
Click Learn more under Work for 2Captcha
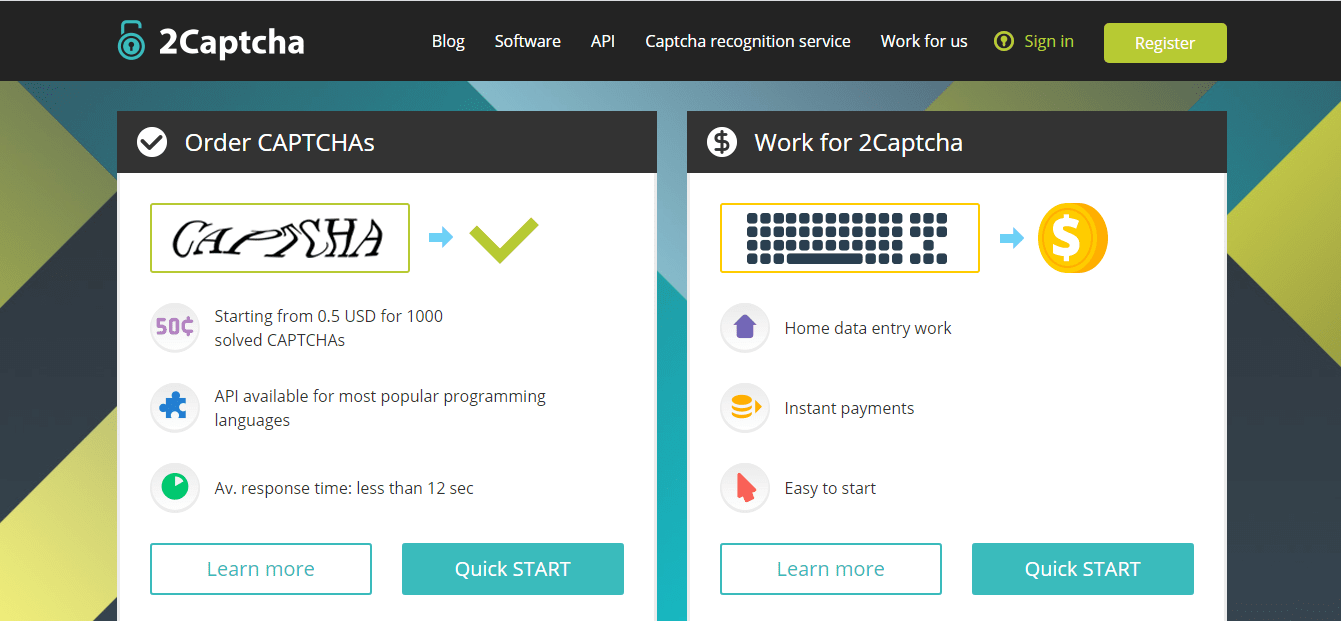(x=831, y=569)
